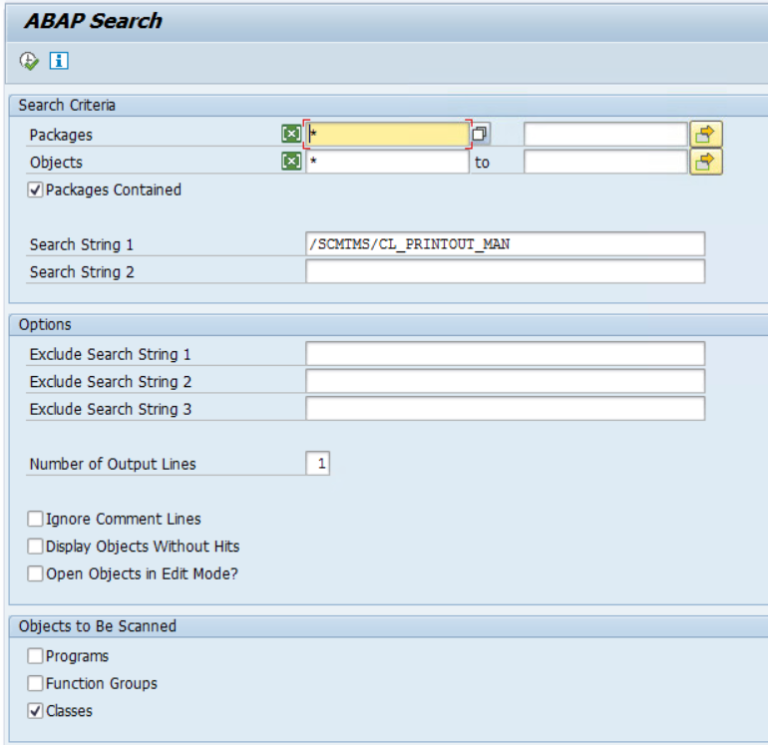Click the Search String 1 label

(81, 244)
